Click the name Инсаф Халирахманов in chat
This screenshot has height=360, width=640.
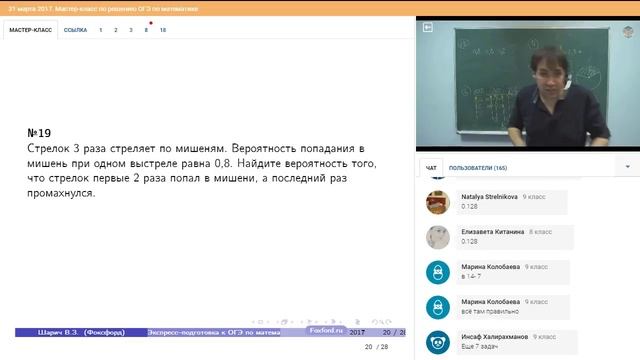coord(494,337)
